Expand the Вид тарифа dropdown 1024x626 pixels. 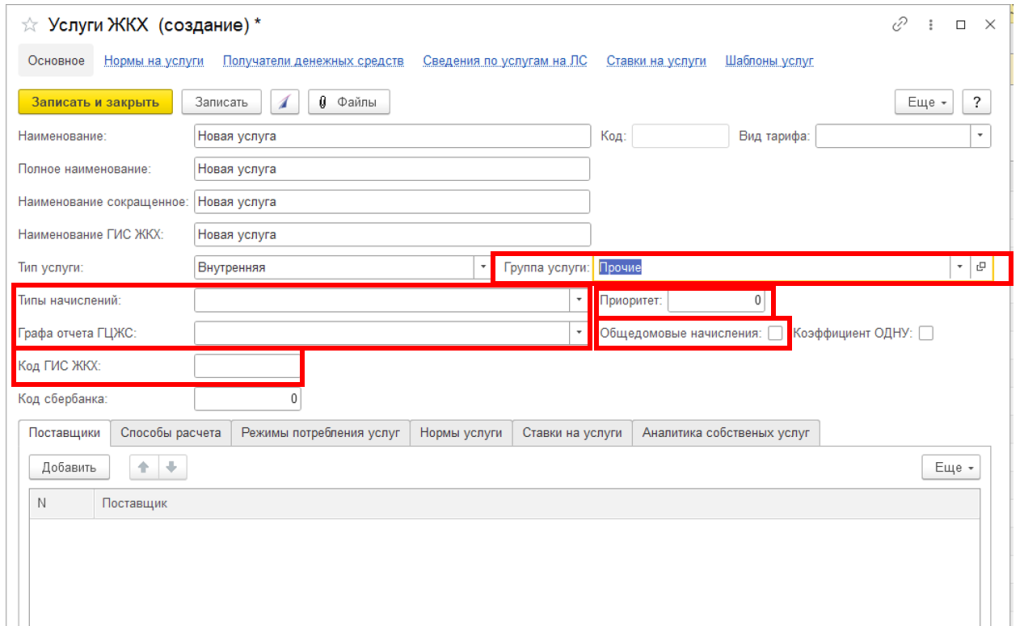pyautogui.click(x=980, y=136)
